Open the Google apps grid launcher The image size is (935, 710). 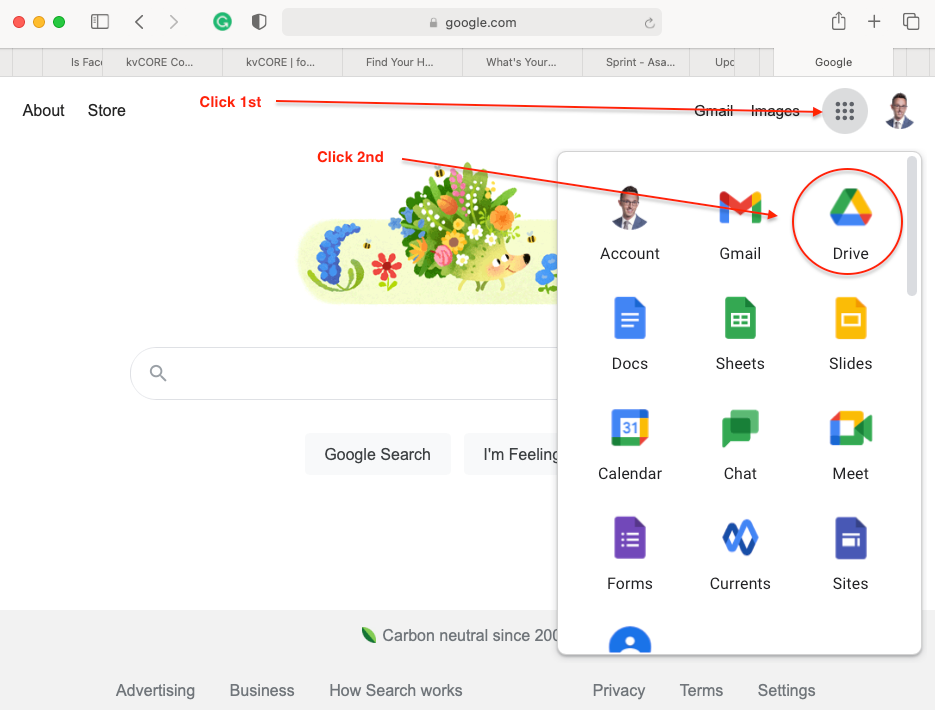[844, 111]
